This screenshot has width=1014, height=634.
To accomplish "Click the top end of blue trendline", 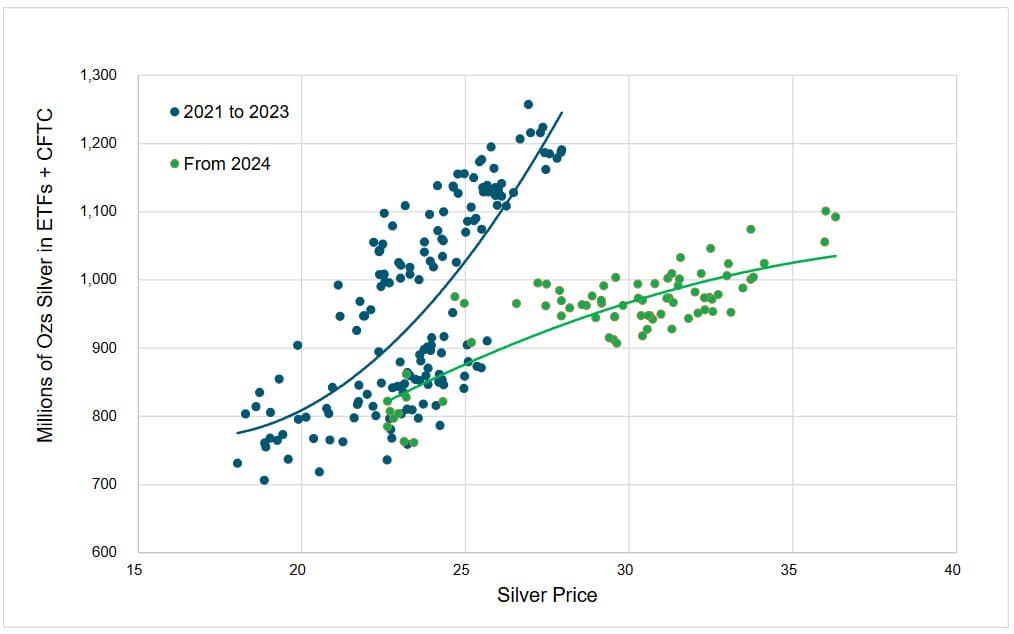I will [x=561, y=113].
